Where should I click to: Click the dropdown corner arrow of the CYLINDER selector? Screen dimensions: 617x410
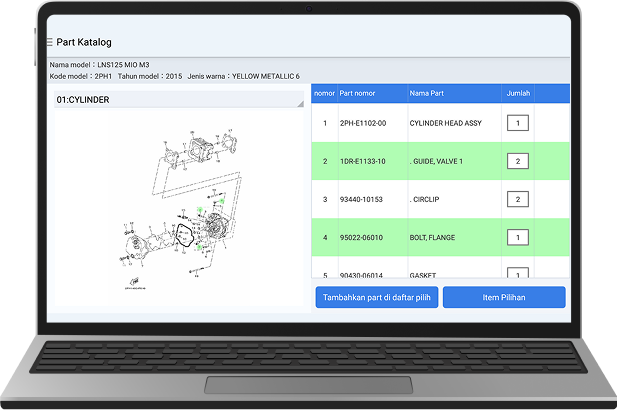(x=300, y=102)
